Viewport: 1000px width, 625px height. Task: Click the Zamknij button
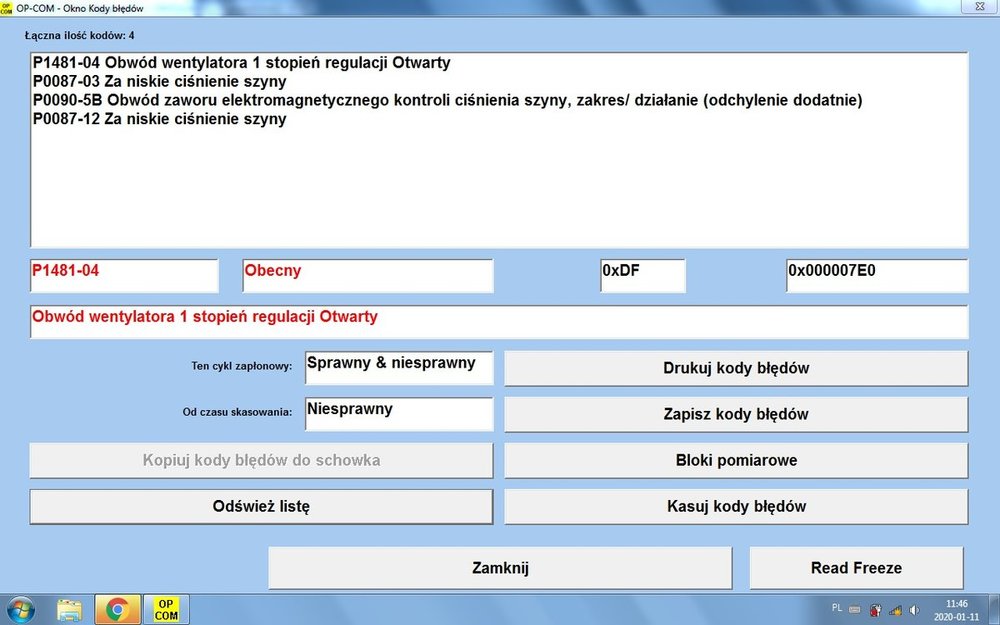click(500, 568)
